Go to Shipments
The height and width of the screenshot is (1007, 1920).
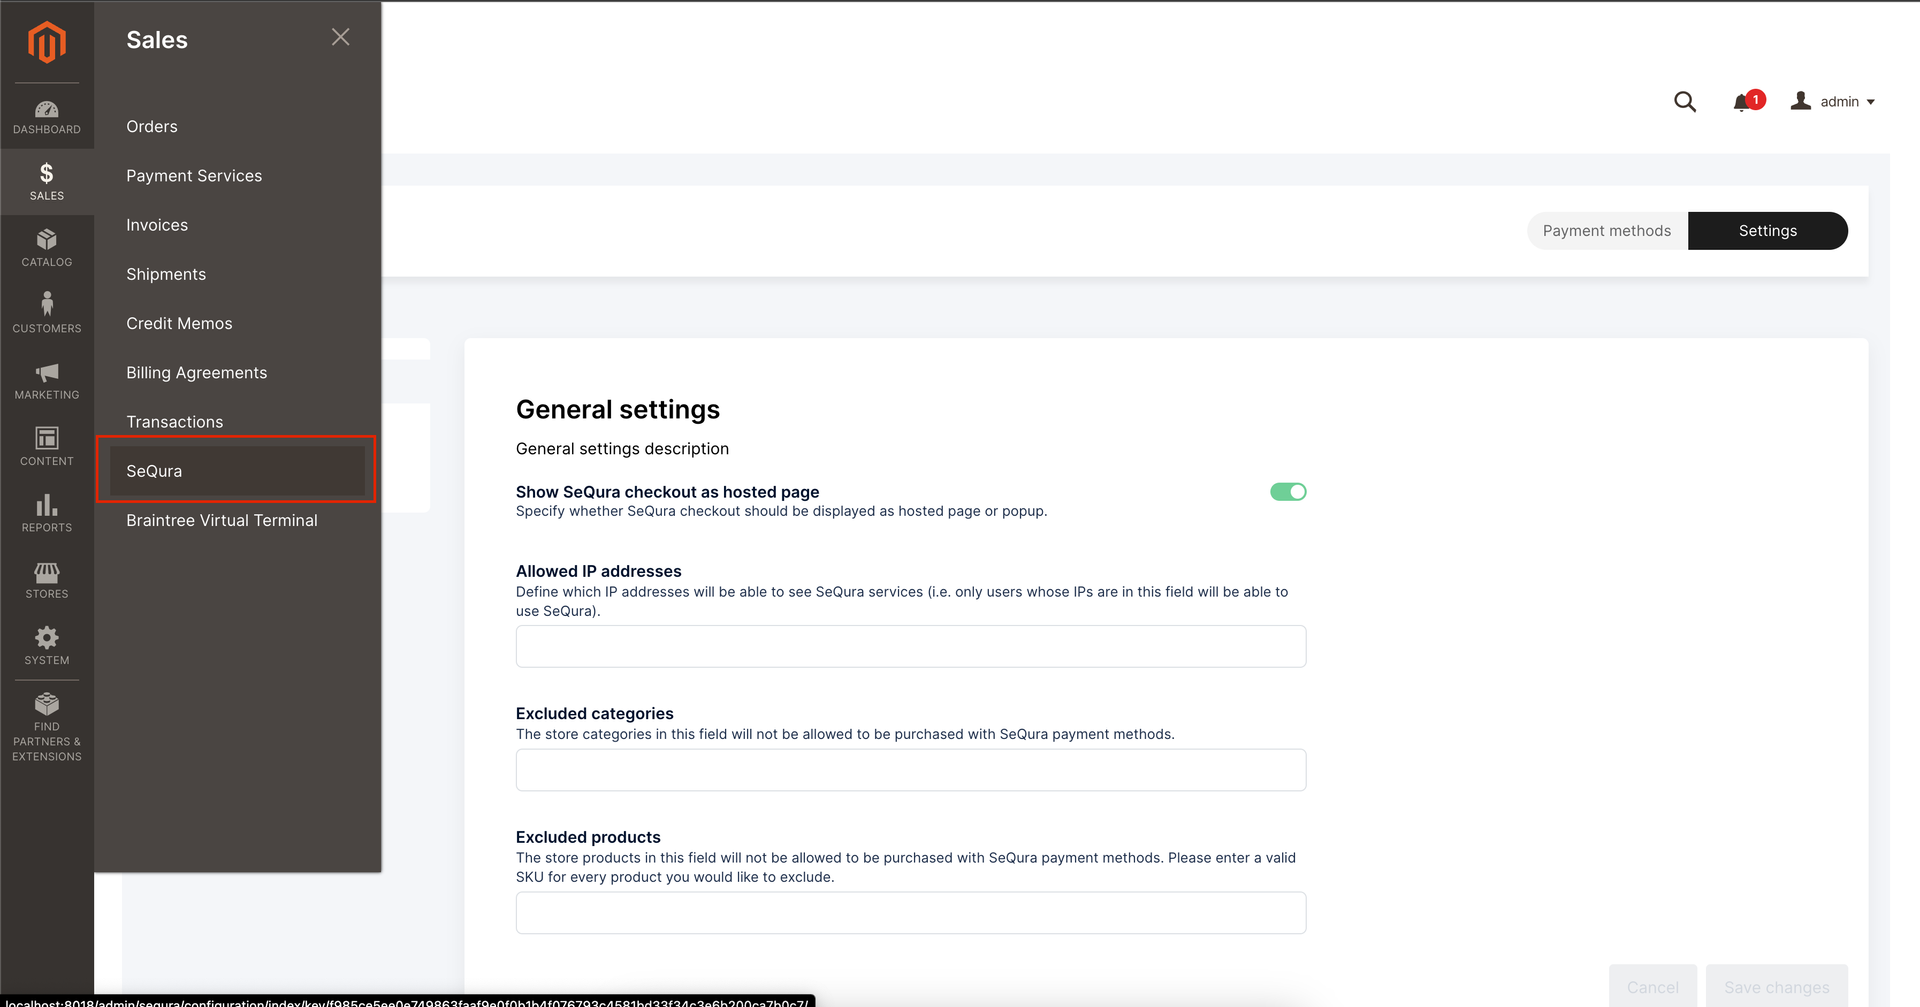[x=166, y=274]
